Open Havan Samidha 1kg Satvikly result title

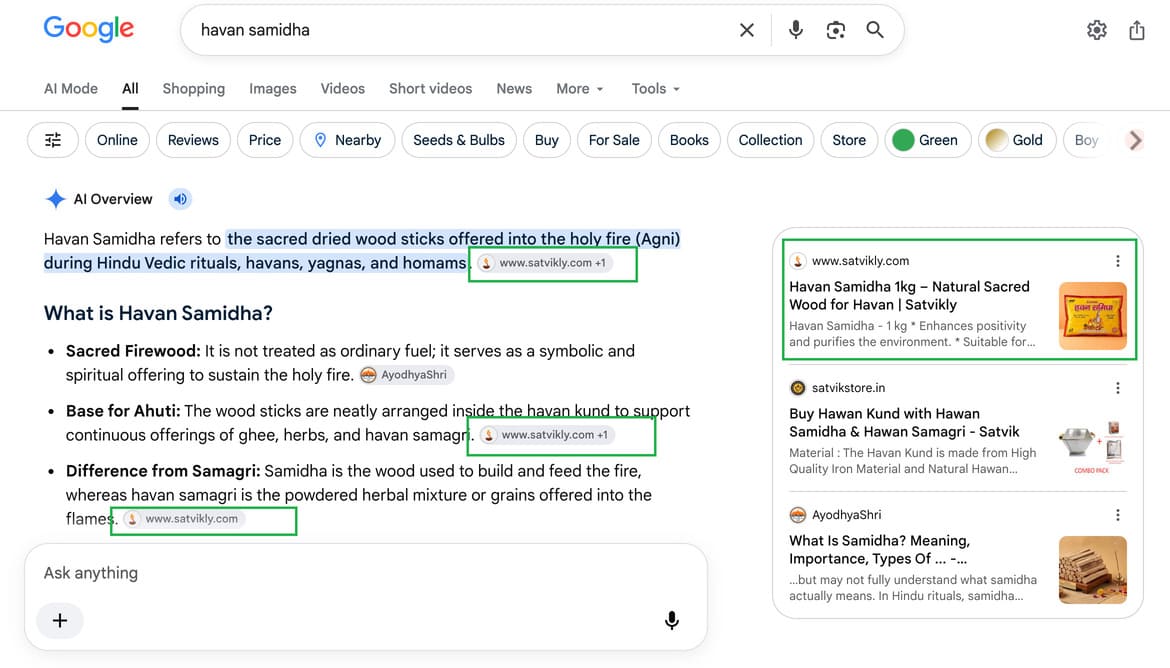click(x=909, y=296)
